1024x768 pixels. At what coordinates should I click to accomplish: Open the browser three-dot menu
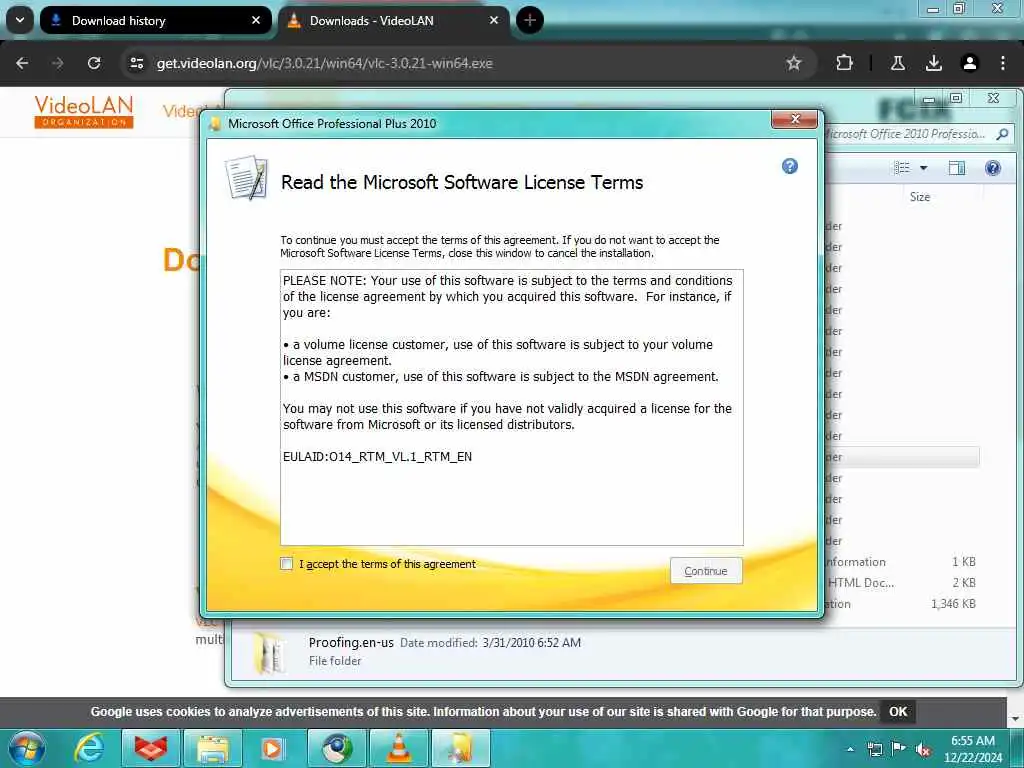(1003, 63)
